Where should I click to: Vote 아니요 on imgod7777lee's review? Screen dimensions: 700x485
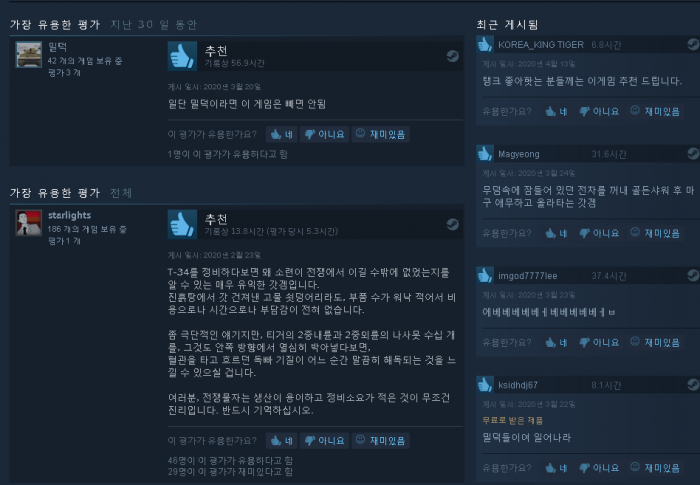coord(599,343)
